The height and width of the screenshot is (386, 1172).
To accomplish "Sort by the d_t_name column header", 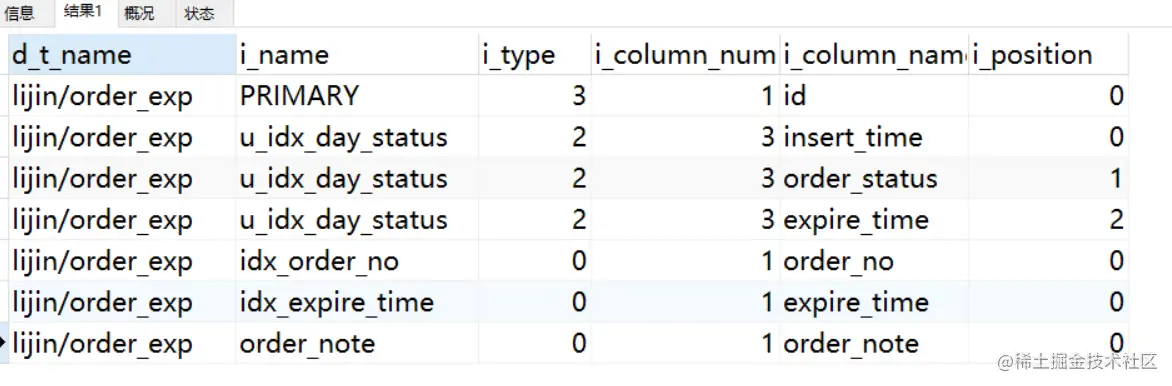I will pos(122,55).
